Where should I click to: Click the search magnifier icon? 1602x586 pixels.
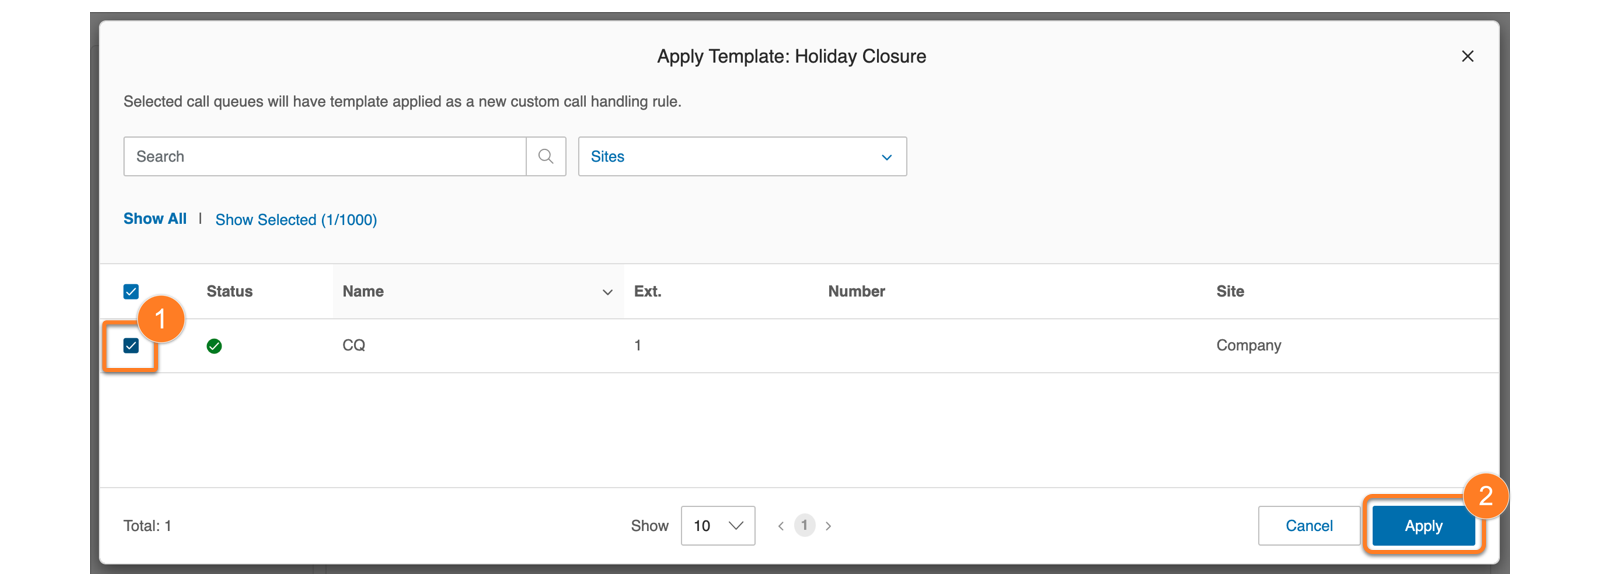pos(546,156)
